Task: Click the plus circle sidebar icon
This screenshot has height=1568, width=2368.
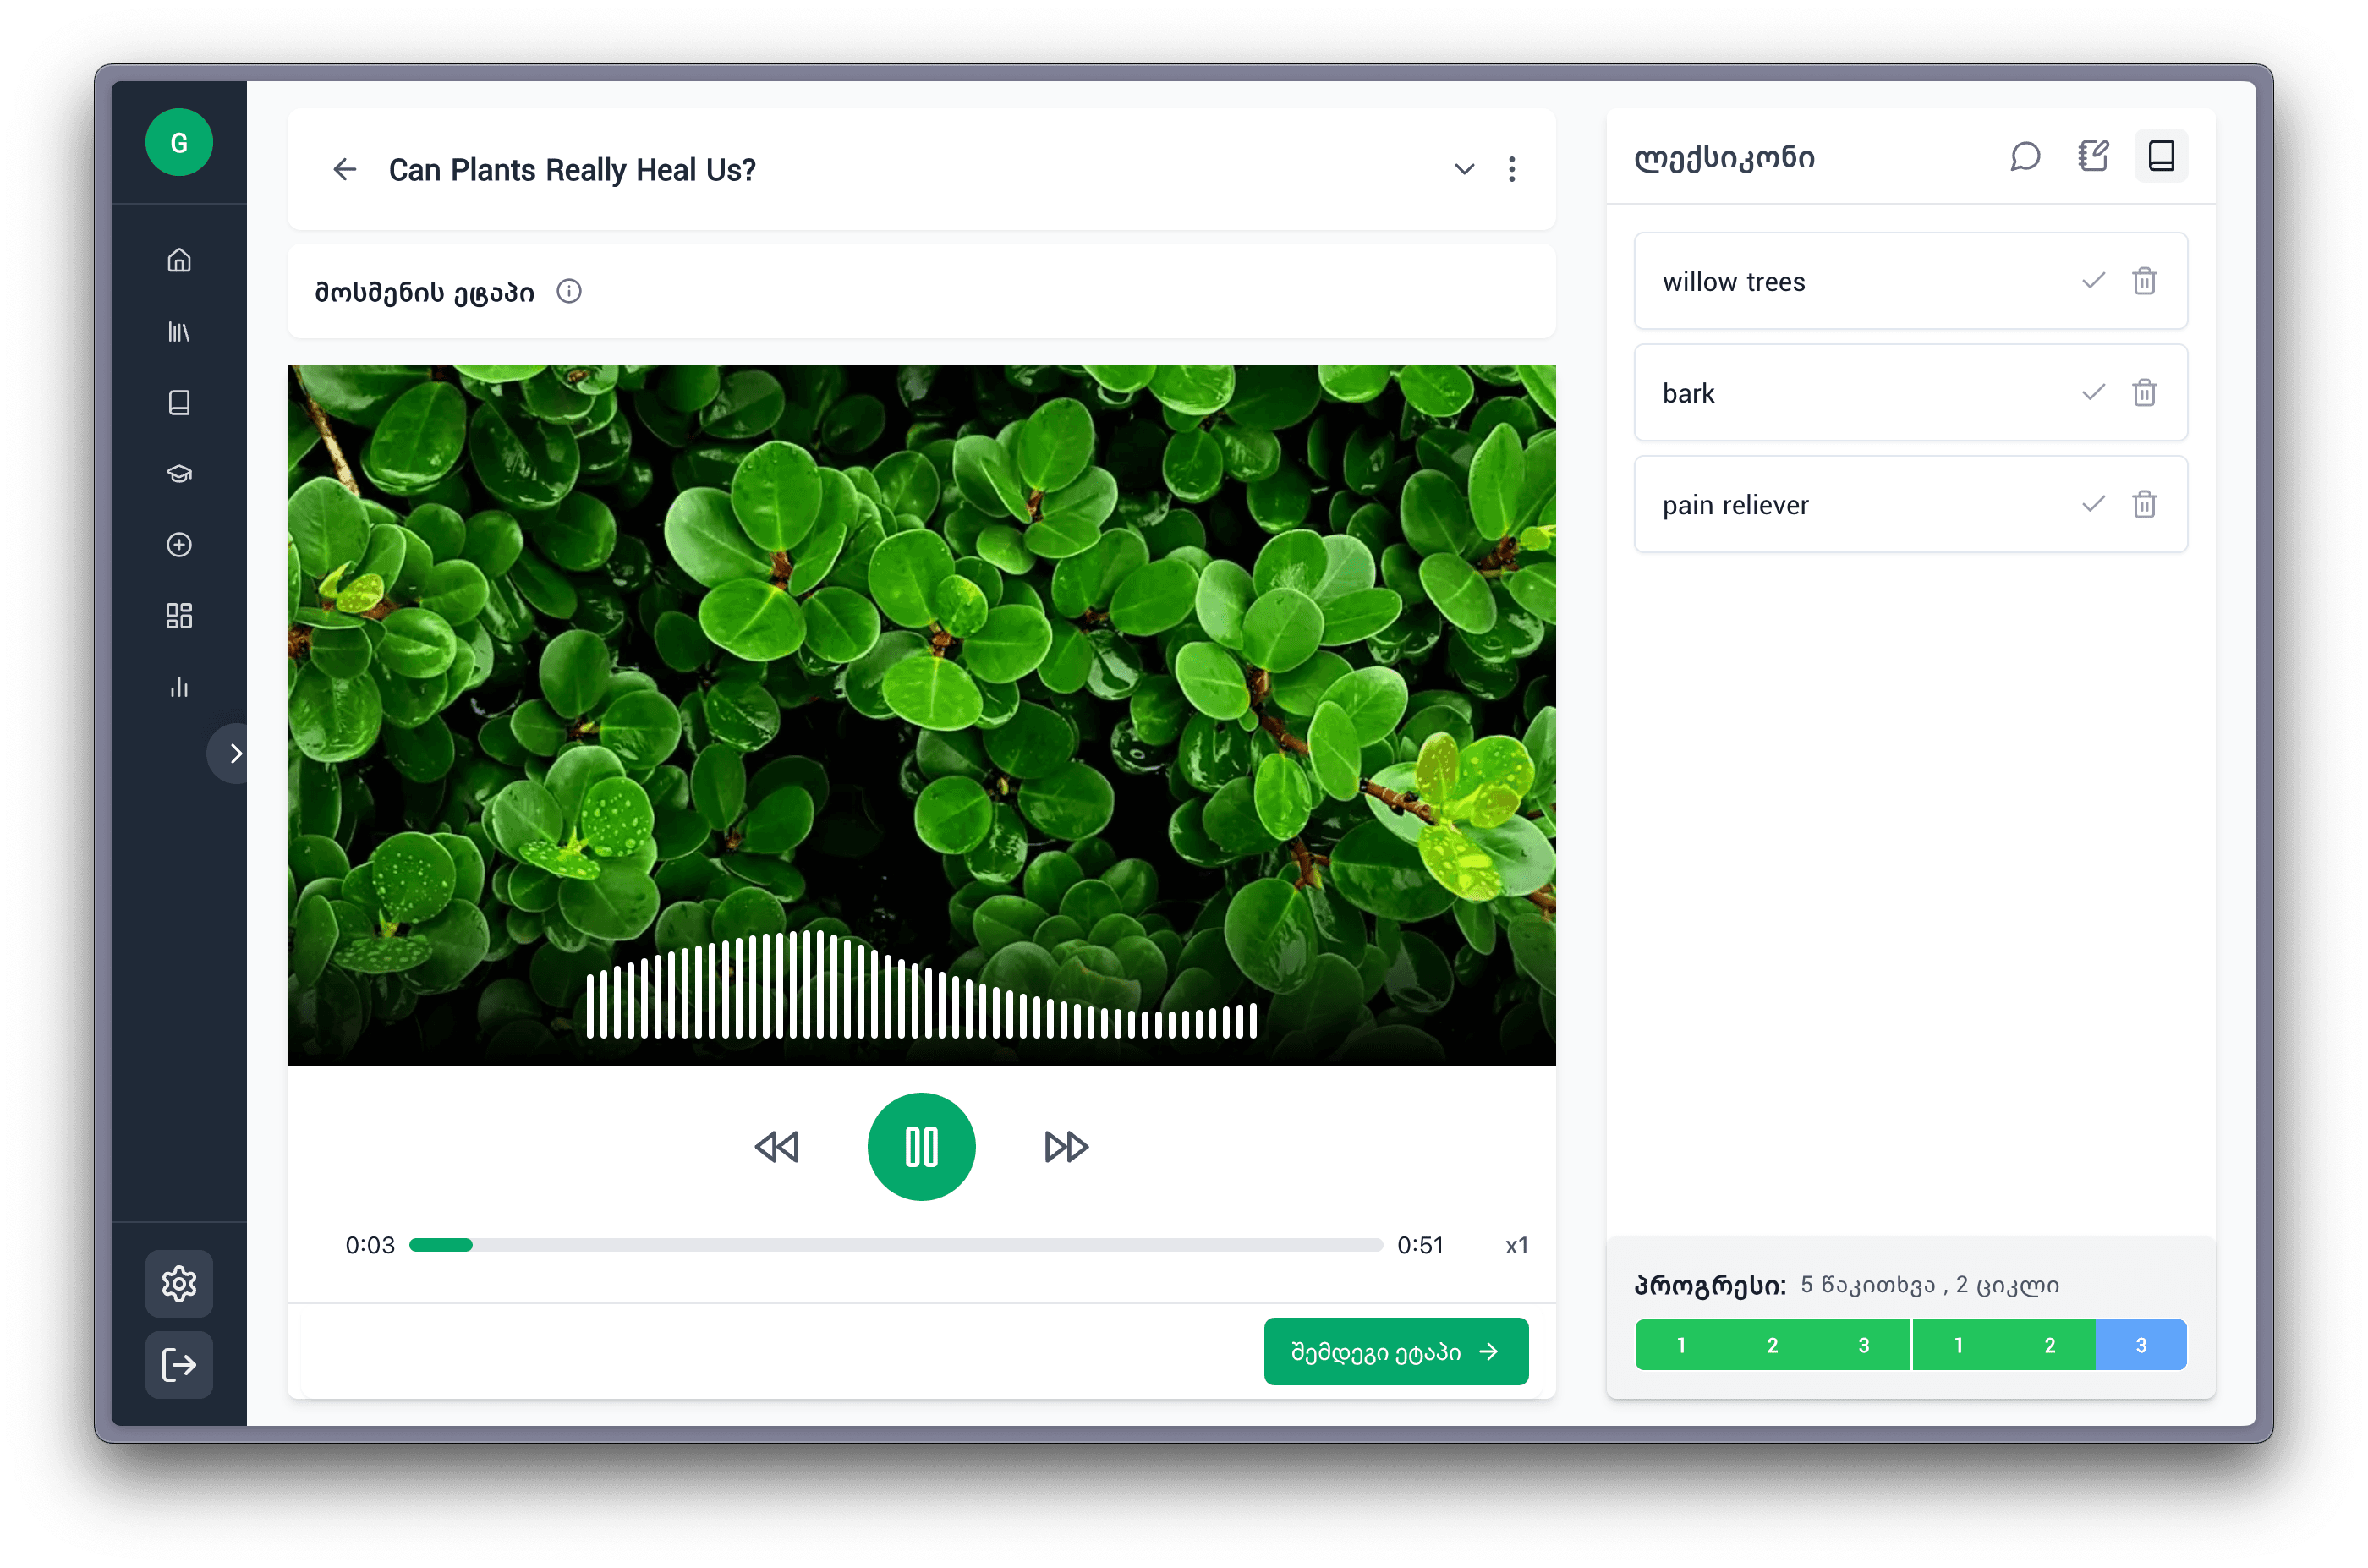Action: click(x=179, y=544)
